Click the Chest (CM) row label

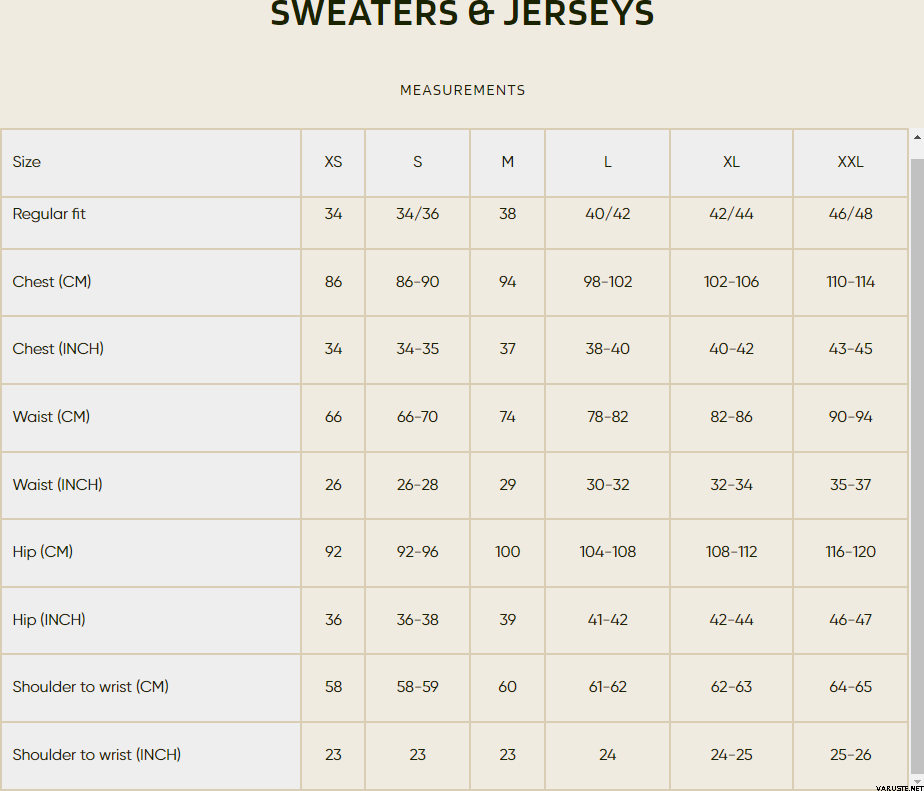52,282
